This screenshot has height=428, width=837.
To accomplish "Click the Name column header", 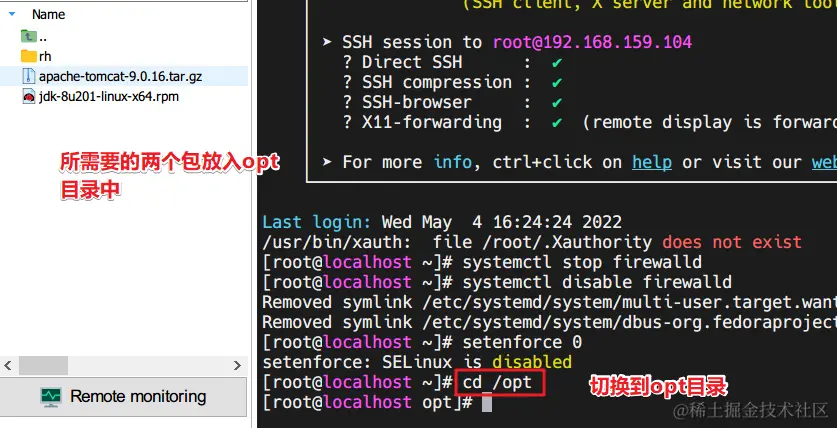I will [49, 14].
